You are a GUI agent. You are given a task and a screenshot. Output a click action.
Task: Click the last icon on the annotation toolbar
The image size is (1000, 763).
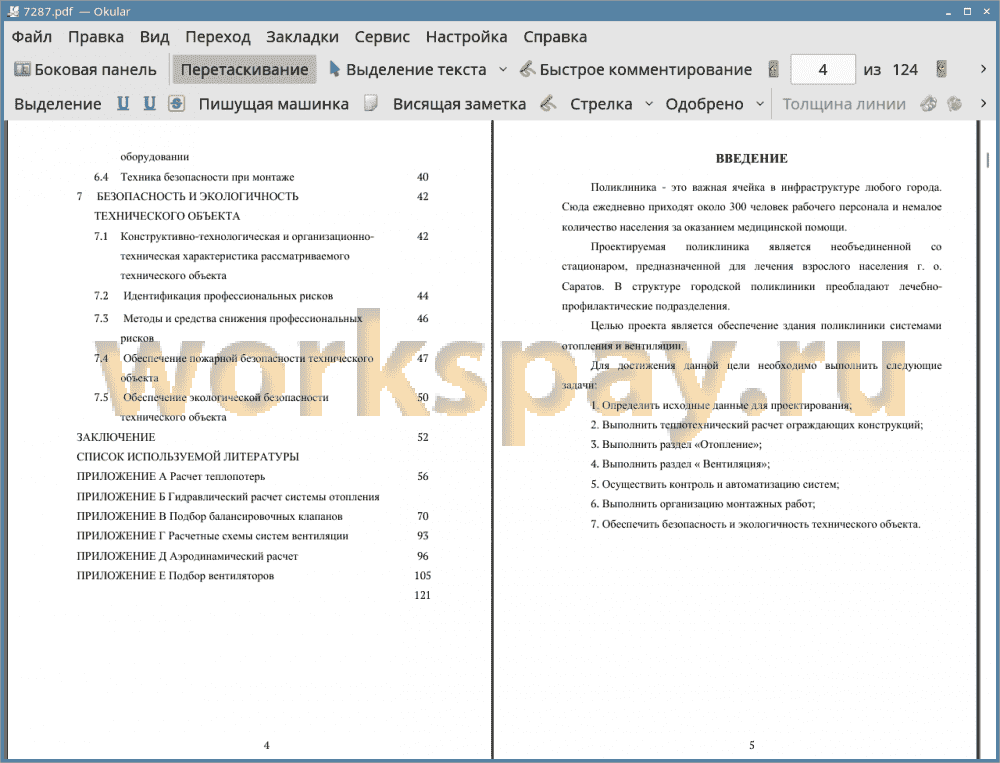[955, 103]
